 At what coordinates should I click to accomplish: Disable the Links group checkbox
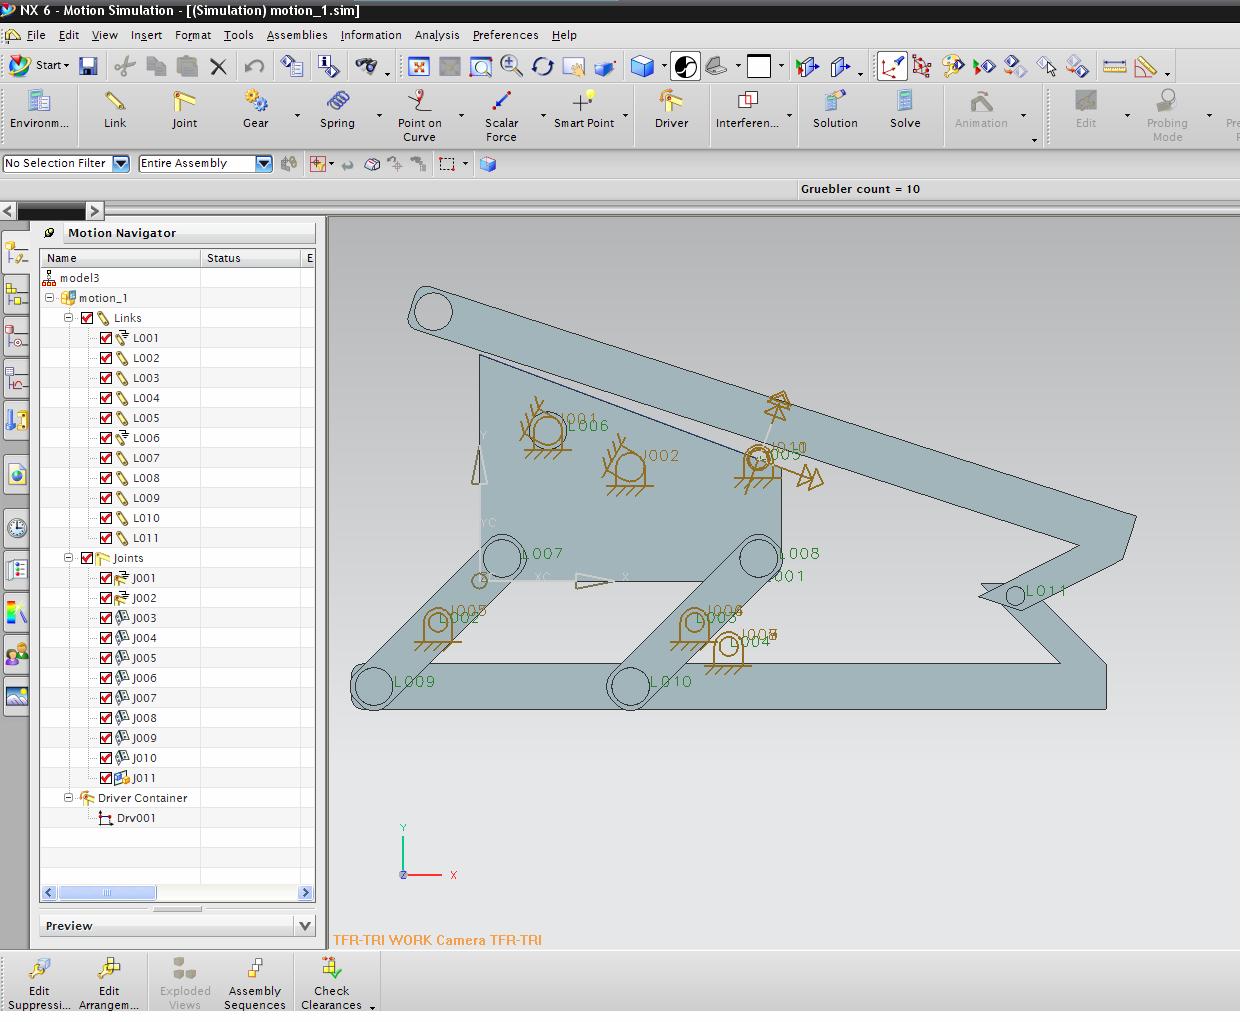[87, 318]
